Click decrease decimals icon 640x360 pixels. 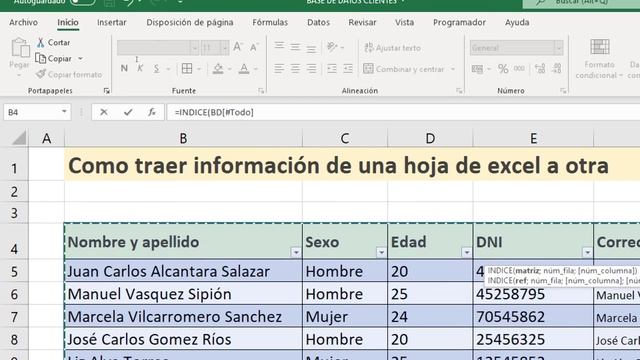tap(557, 69)
